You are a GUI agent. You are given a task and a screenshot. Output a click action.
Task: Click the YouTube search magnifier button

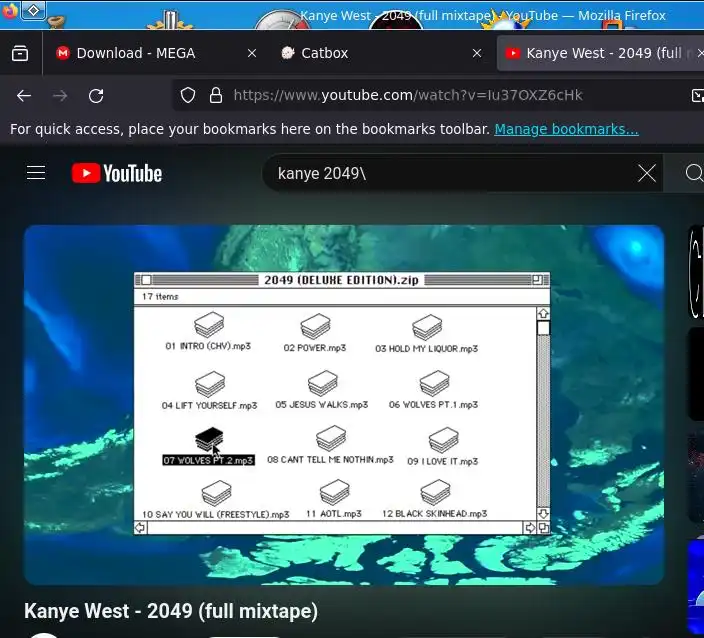click(694, 173)
